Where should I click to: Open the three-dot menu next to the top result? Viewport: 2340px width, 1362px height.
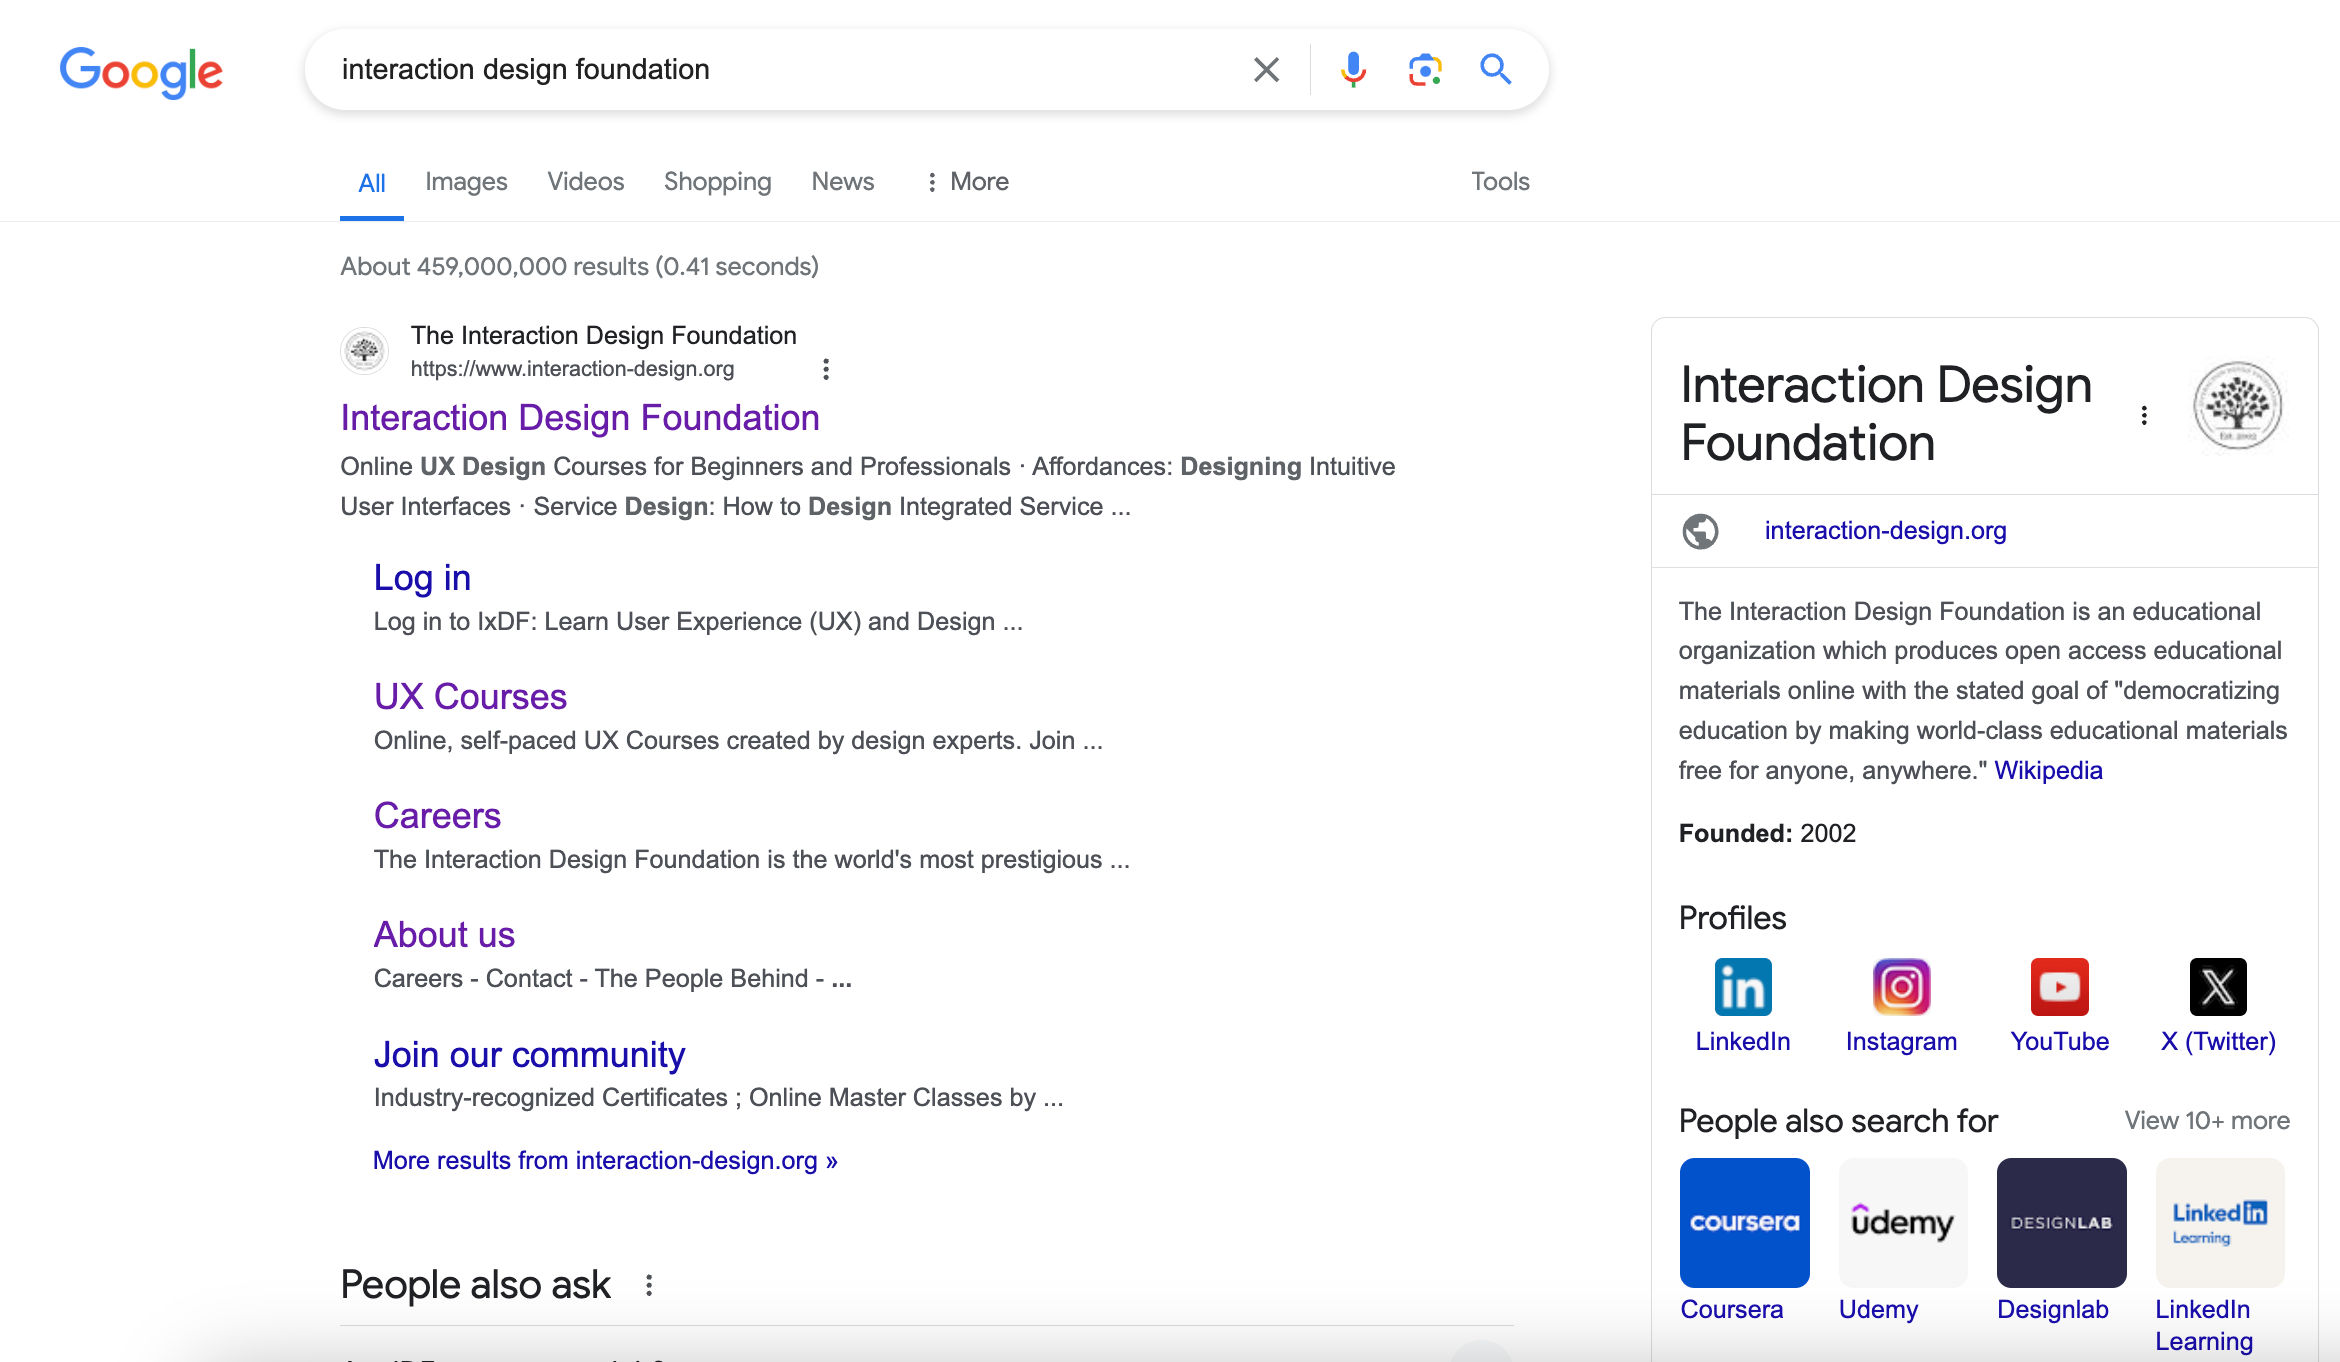pyautogui.click(x=826, y=369)
